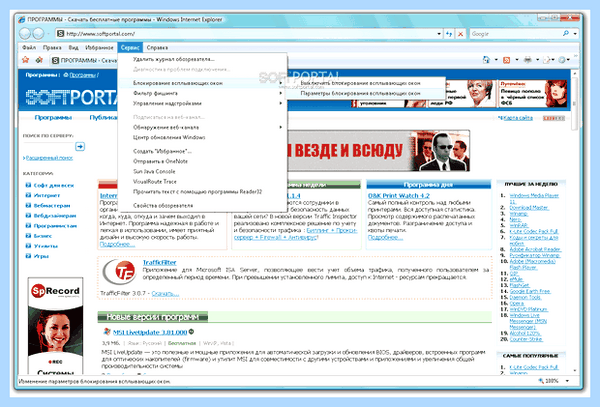The width and height of the screenshot is (600, 407).
Task: Open the Правка menu
Action: [x=52, y=47]
